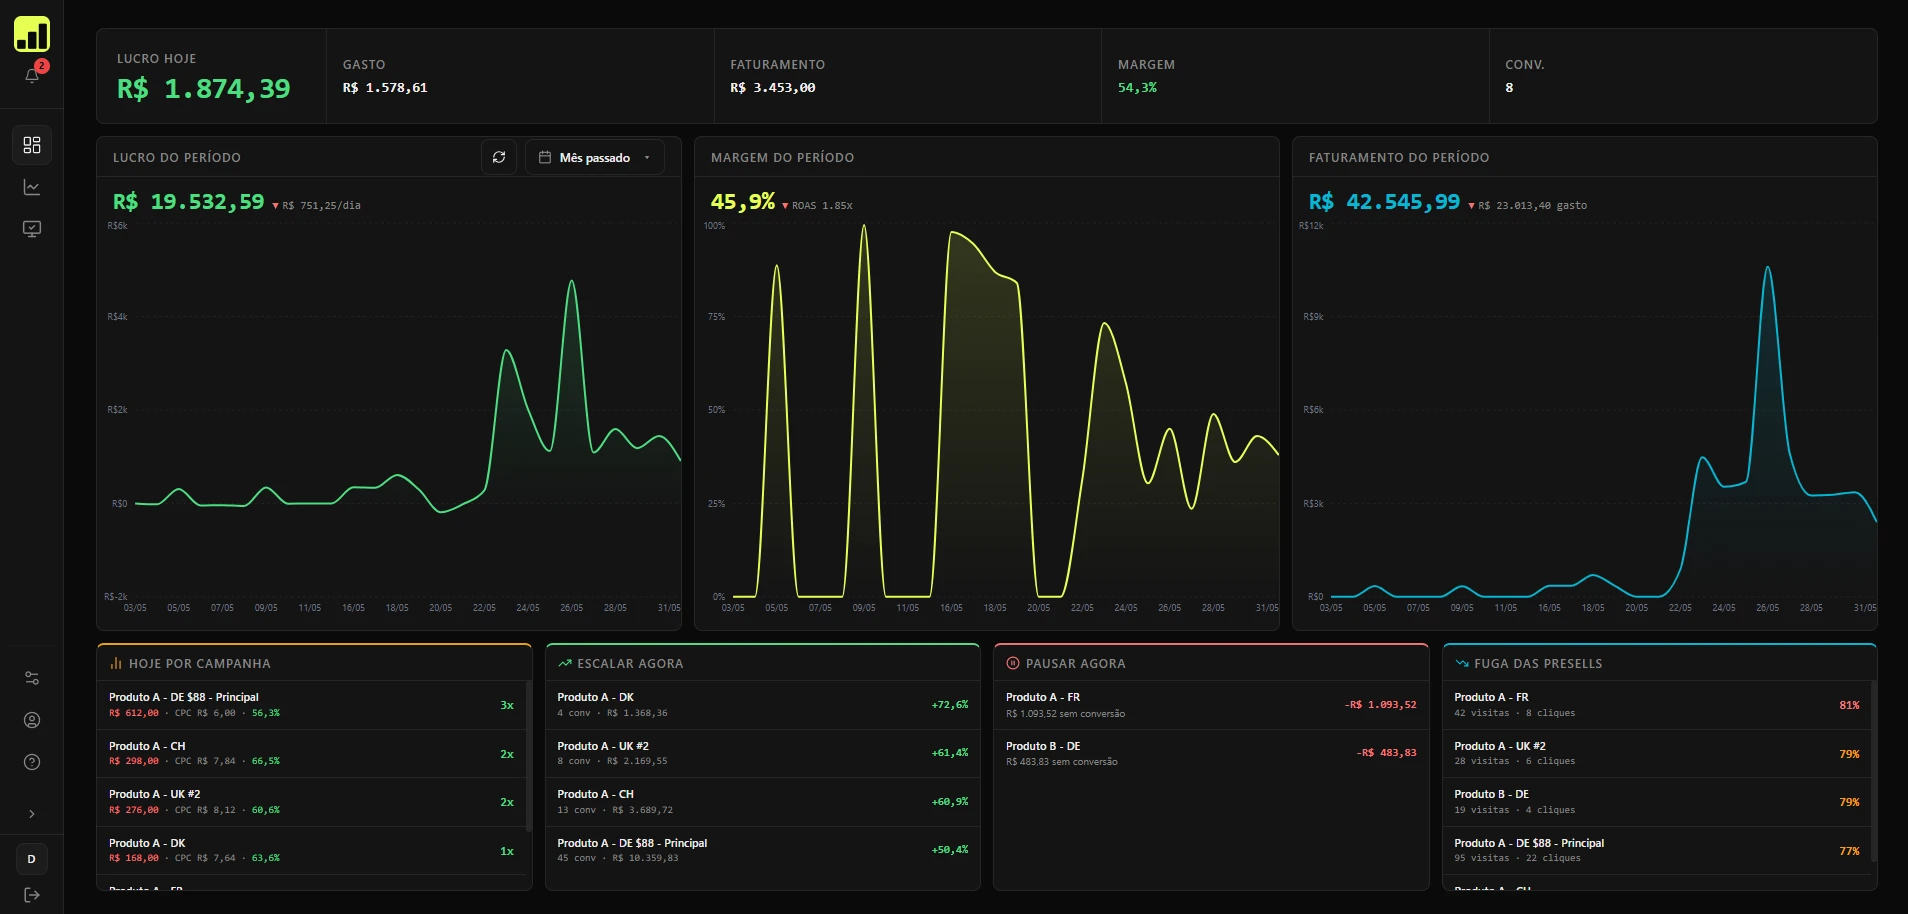Open the dashboard grid icon in sidebar
The height and width of the screenshot is (914, 1908).
click(32, 145)
